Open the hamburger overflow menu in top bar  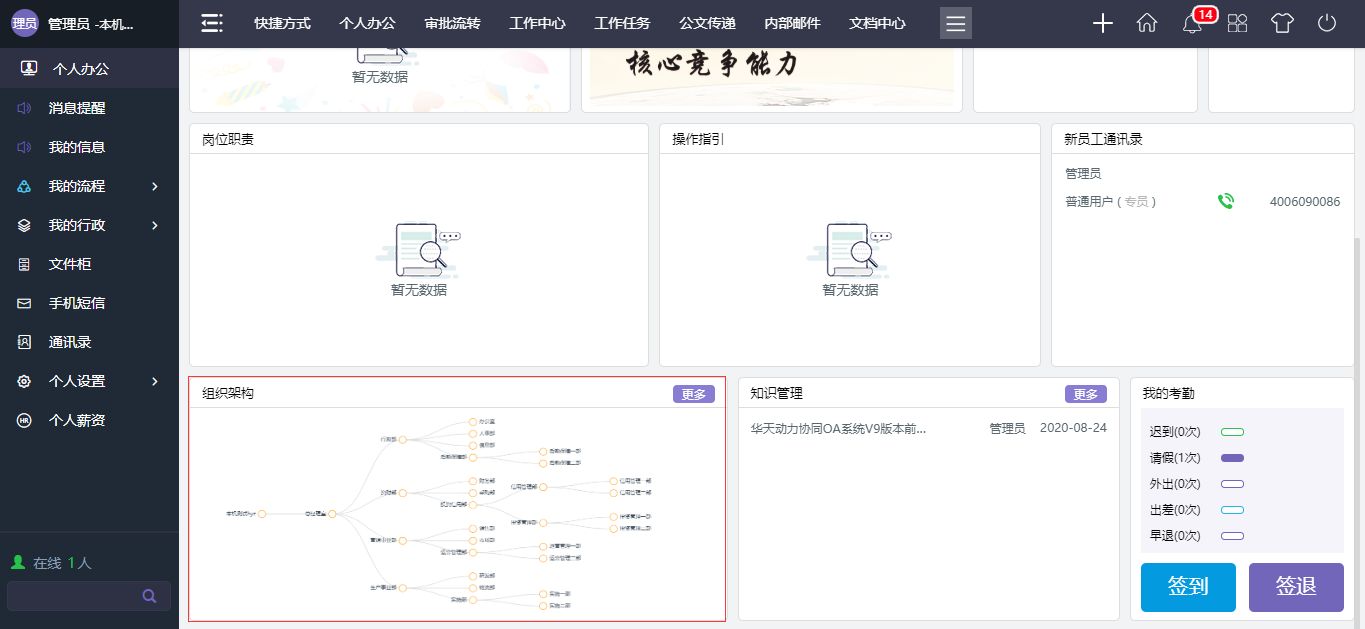pyautogui.click(x=955, y=23)
